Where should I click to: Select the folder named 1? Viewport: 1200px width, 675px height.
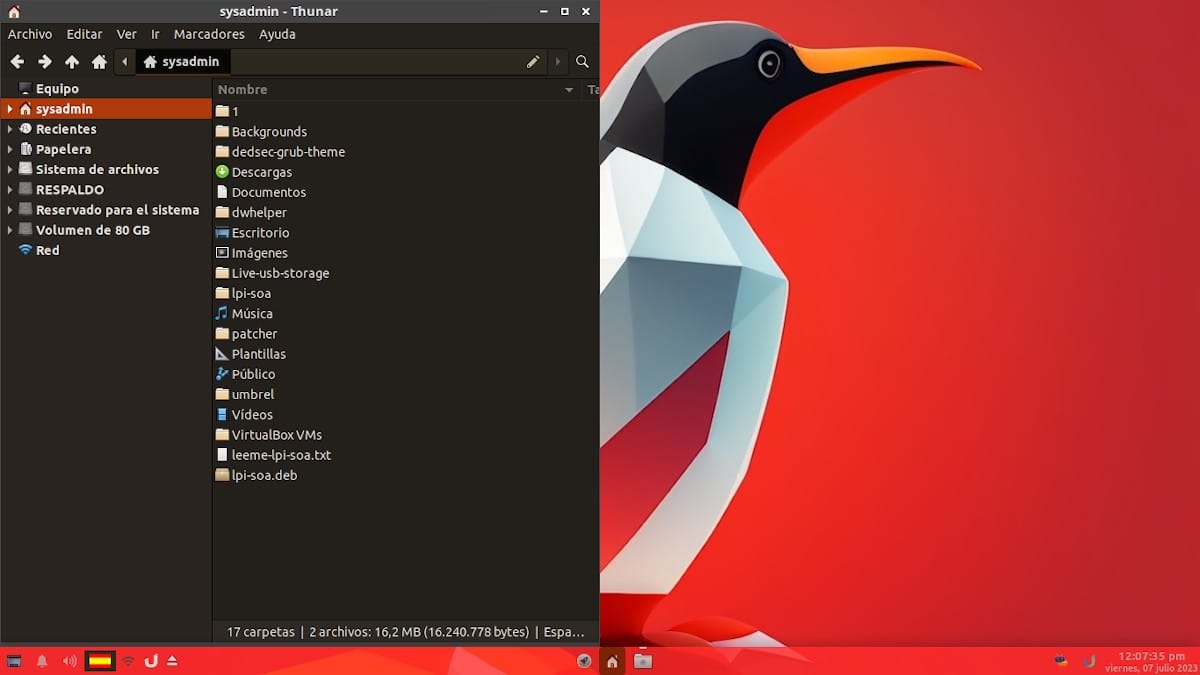click(227, 111)
